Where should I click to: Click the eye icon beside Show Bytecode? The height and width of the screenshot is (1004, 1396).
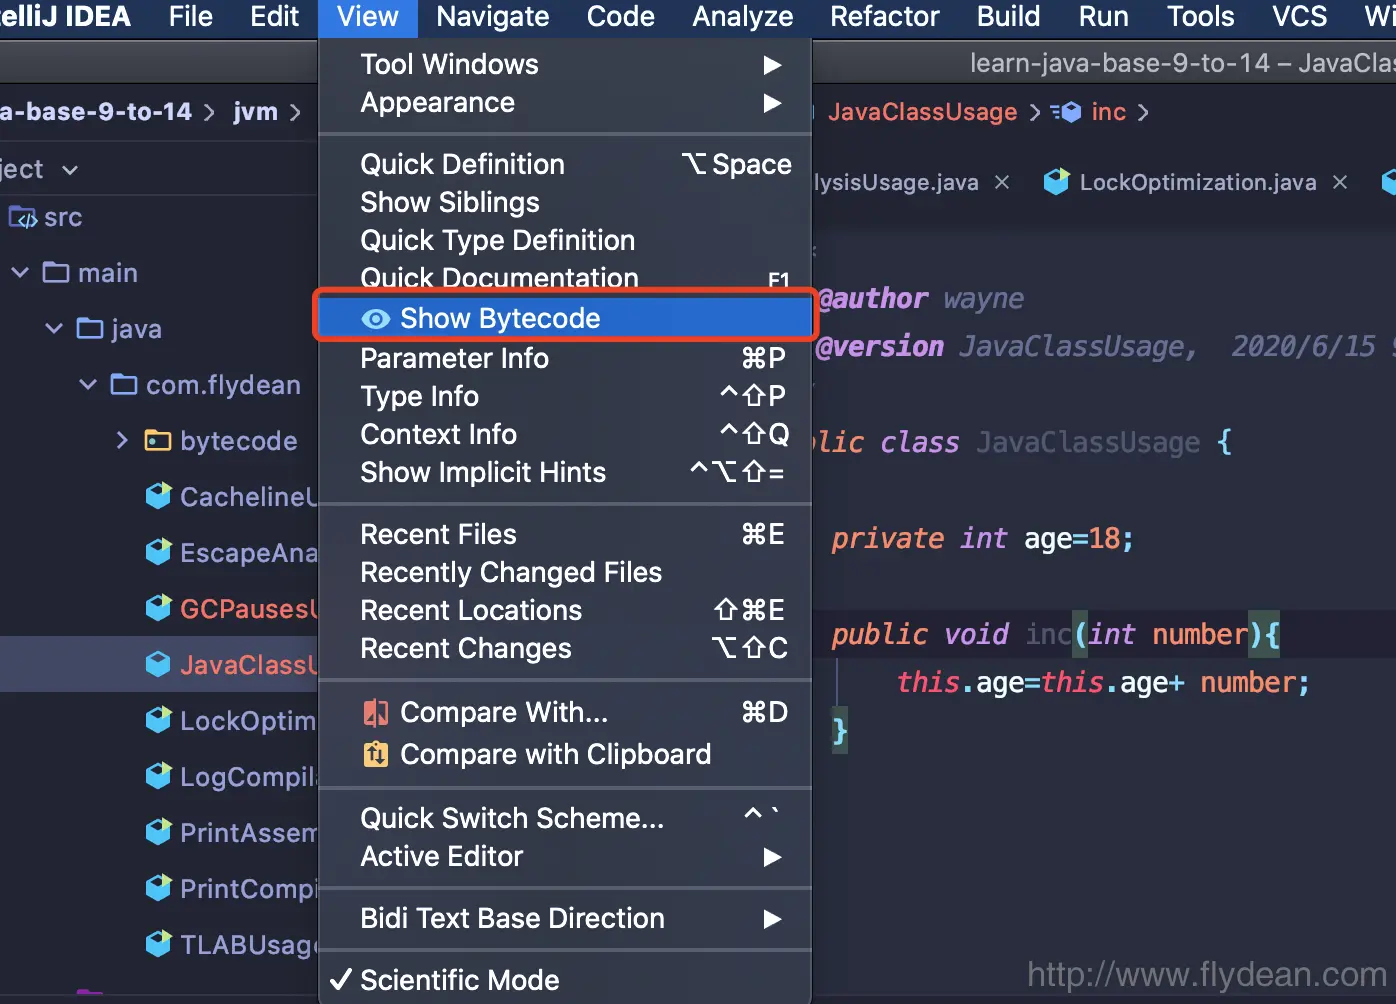[x=375, y=319]
